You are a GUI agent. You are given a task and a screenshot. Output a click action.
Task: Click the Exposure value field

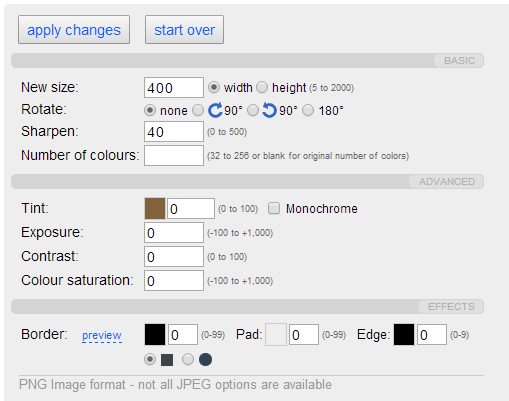tap(174, 233)
